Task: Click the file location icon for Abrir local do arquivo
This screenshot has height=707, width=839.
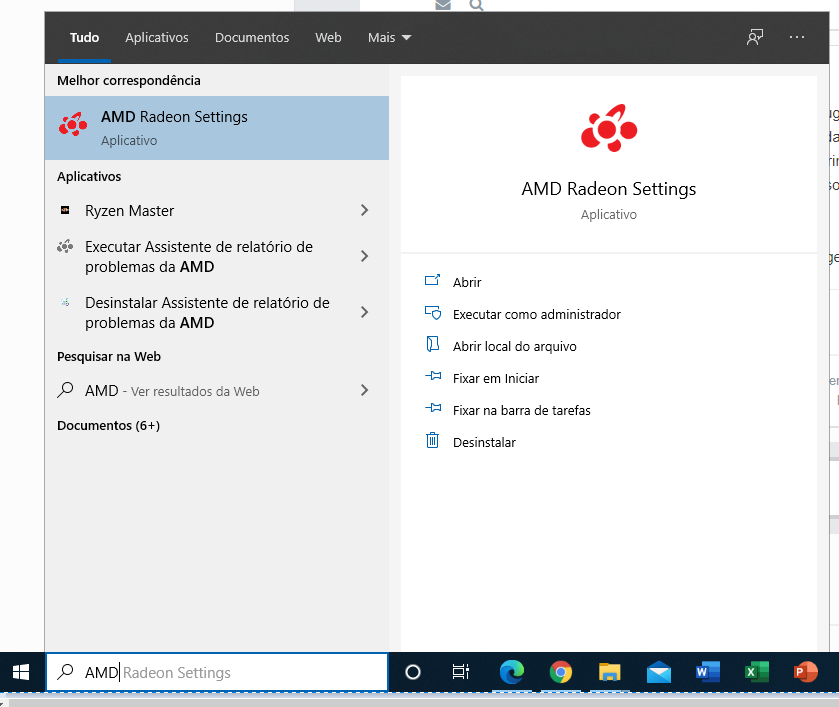Action: (x=432, y=344)
